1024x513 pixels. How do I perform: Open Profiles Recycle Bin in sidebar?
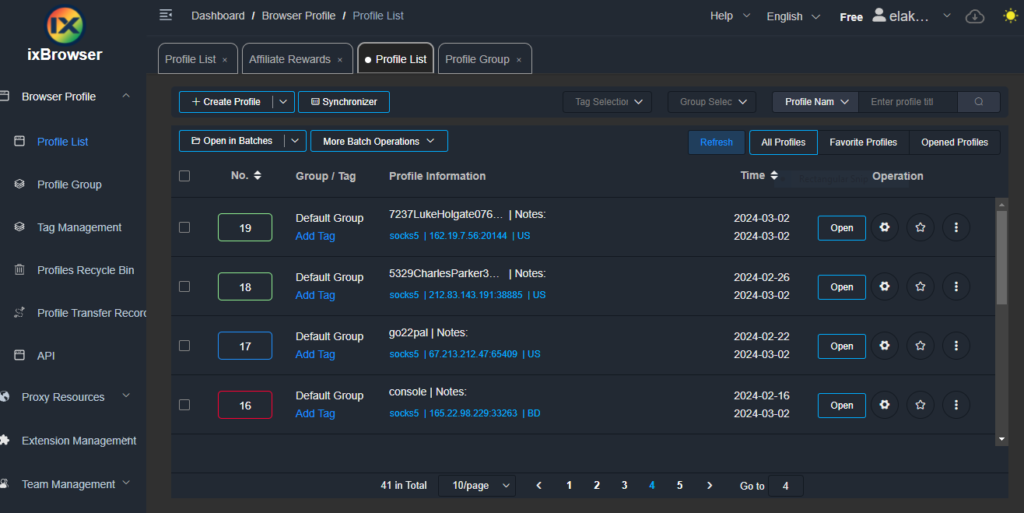tap(85, 270)
